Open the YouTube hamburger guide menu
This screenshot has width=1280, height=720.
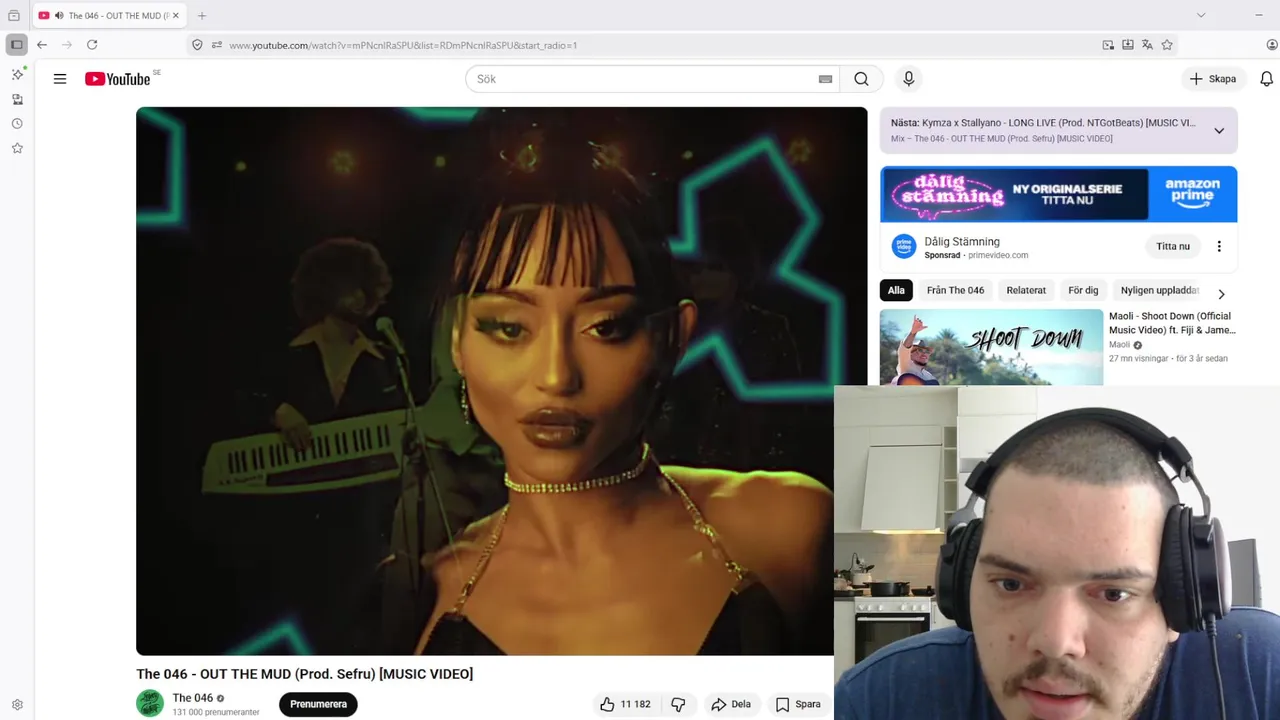[x=60, y=79]
